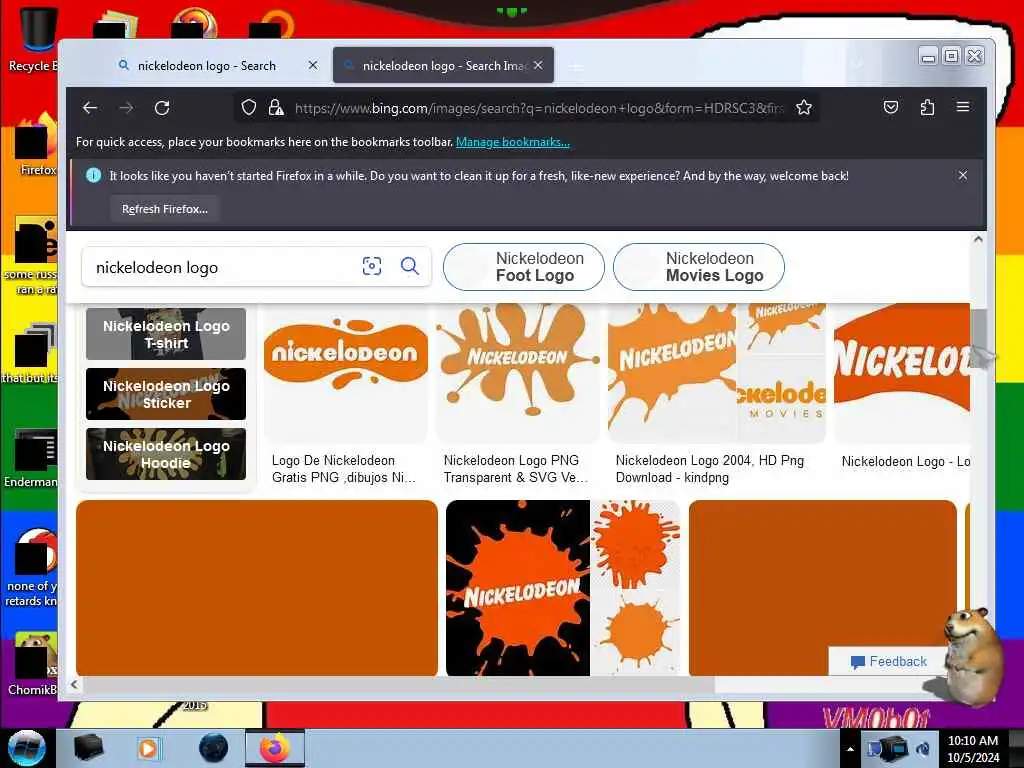Select the ChomikBox desktop icon

click(33, 664)
